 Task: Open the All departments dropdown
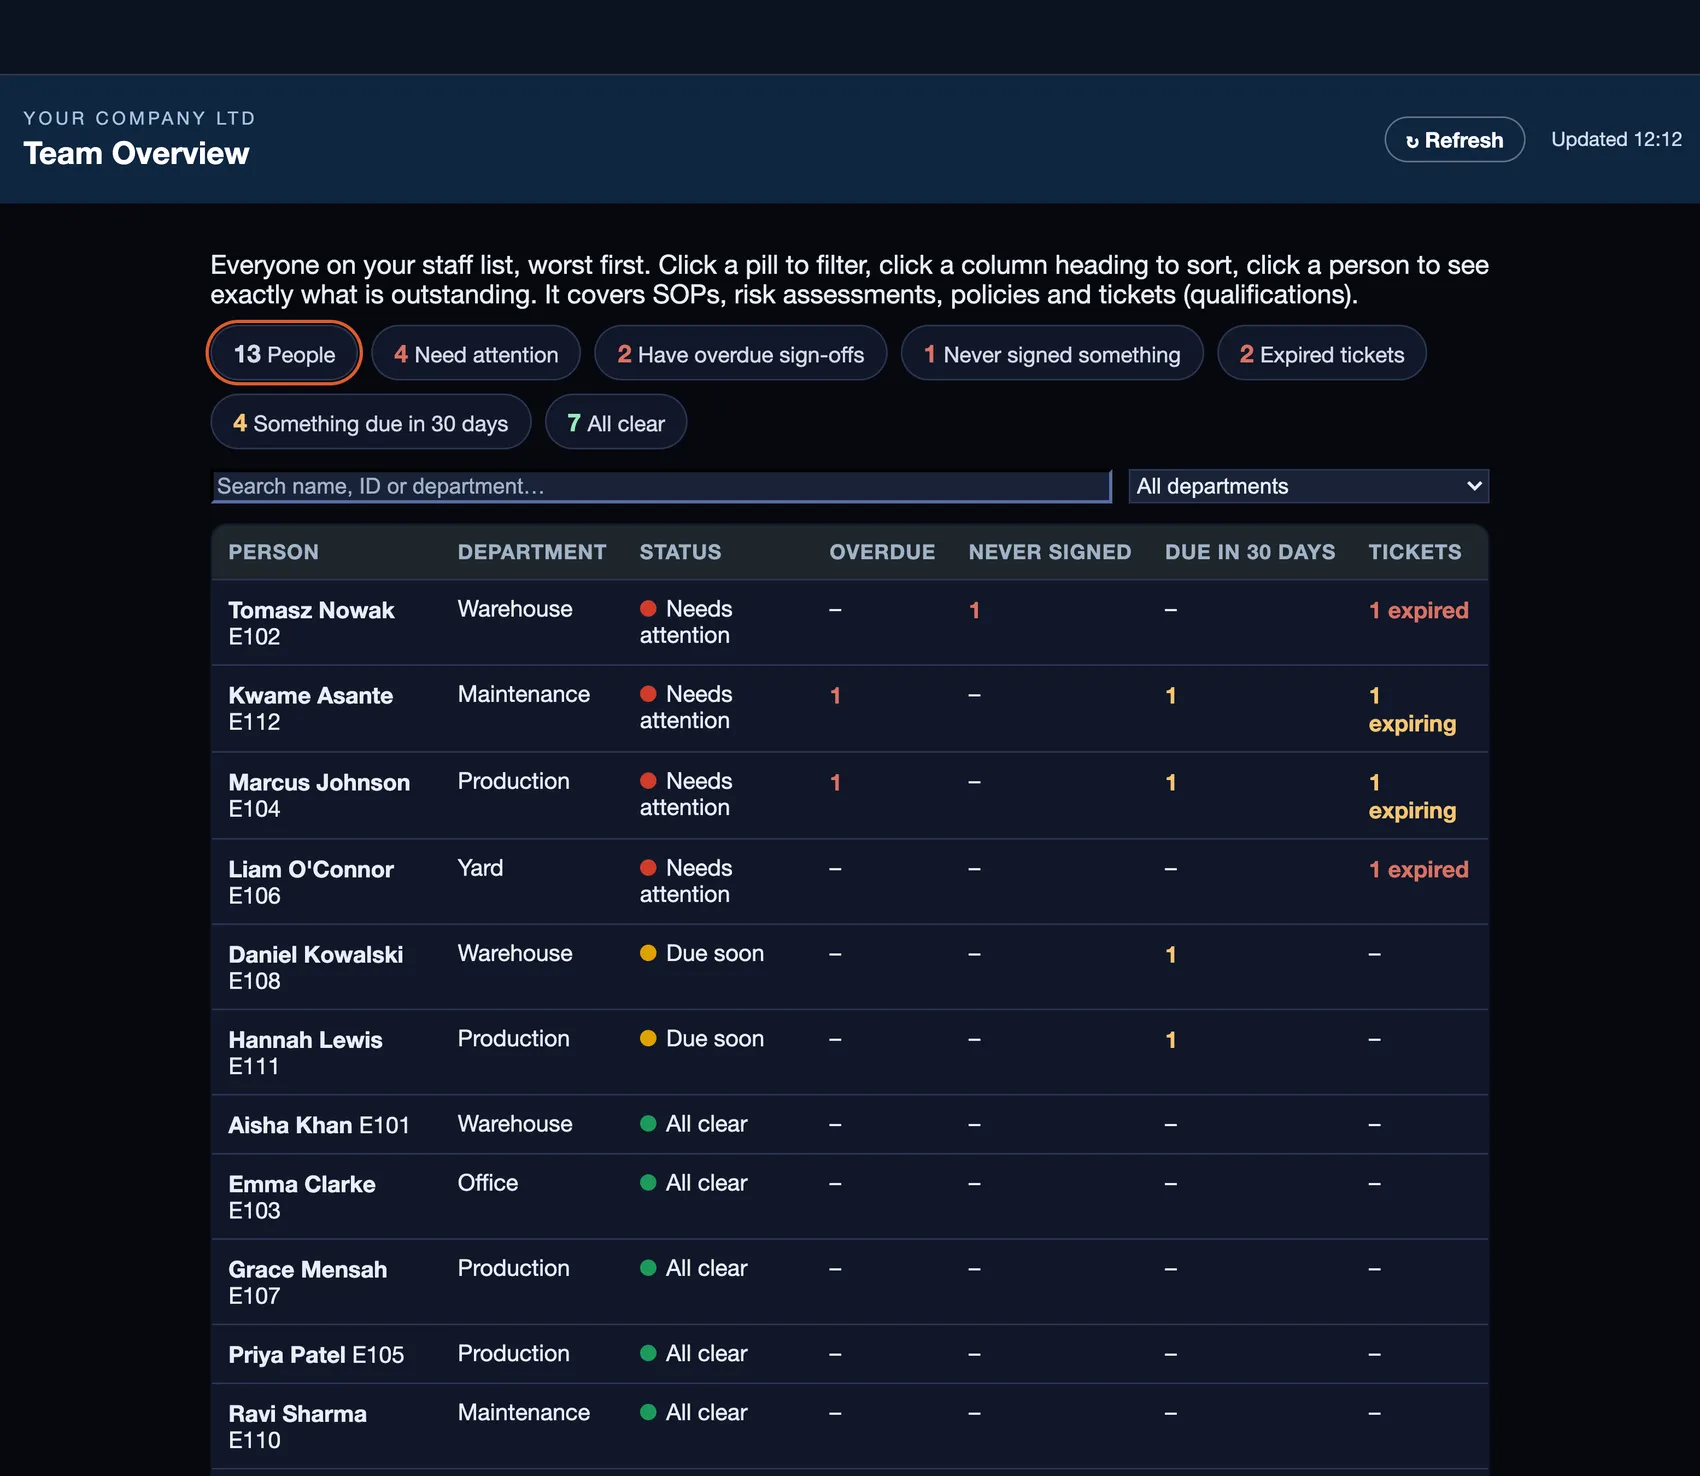pyautogui.click(x=1308, y=486)
